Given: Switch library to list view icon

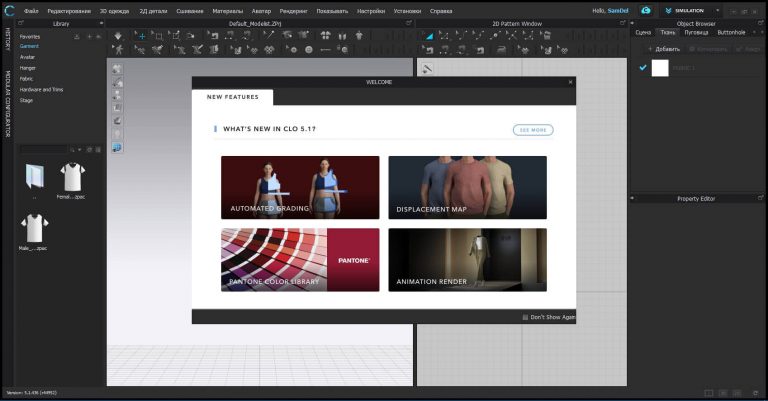Looking at the screenshot, I should point(98,149).
